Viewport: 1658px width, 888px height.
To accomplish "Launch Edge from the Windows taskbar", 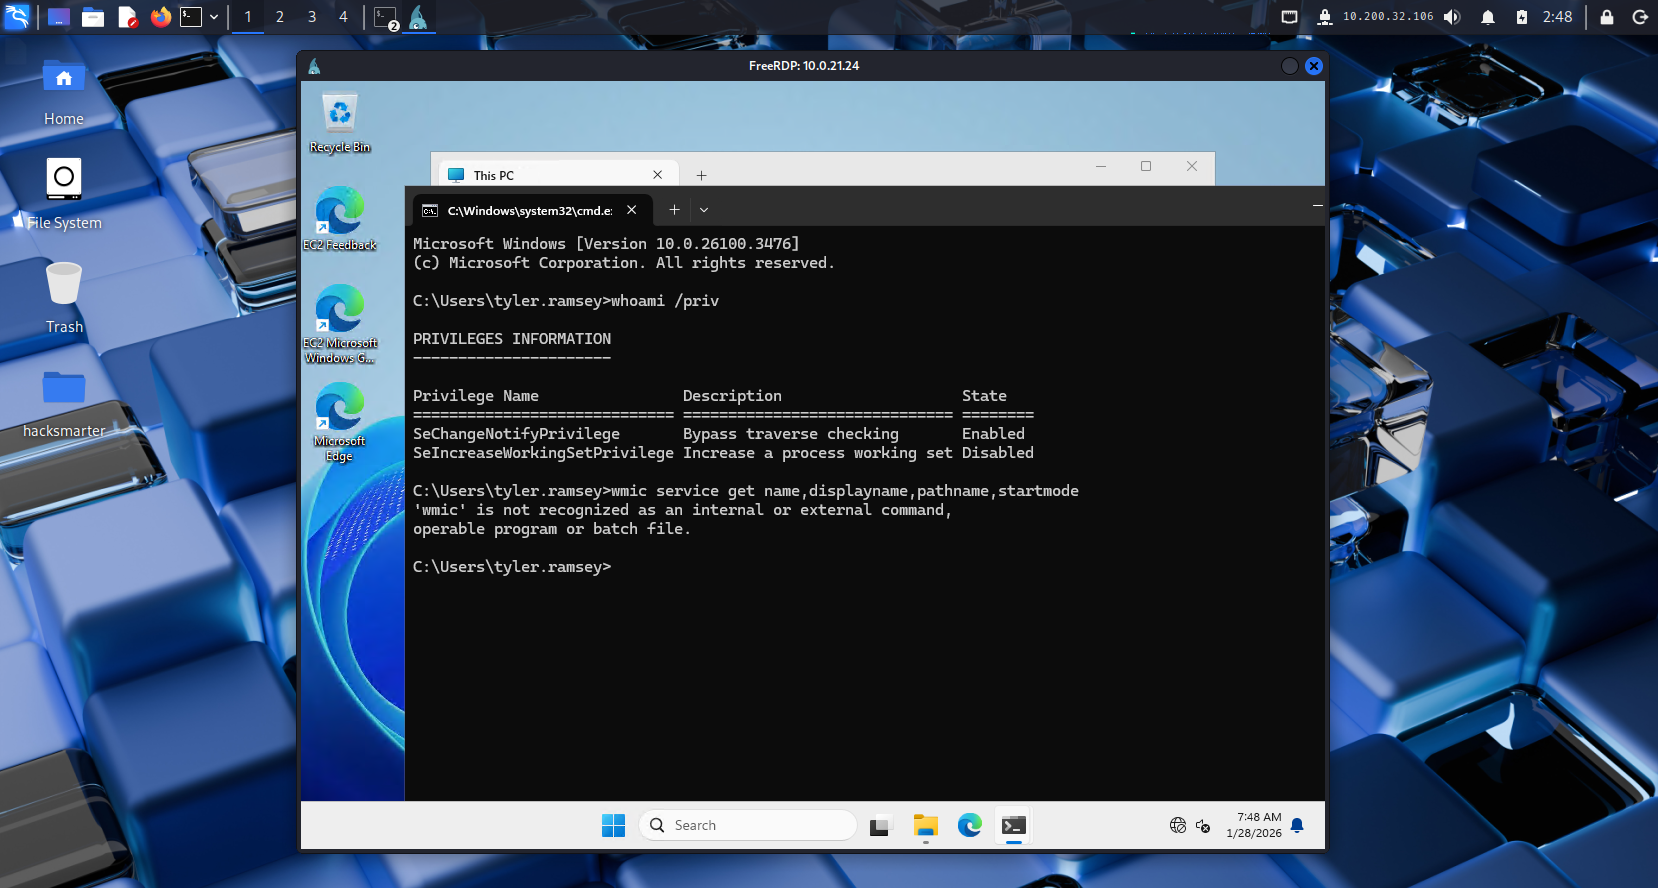I will tap(969, 825).
